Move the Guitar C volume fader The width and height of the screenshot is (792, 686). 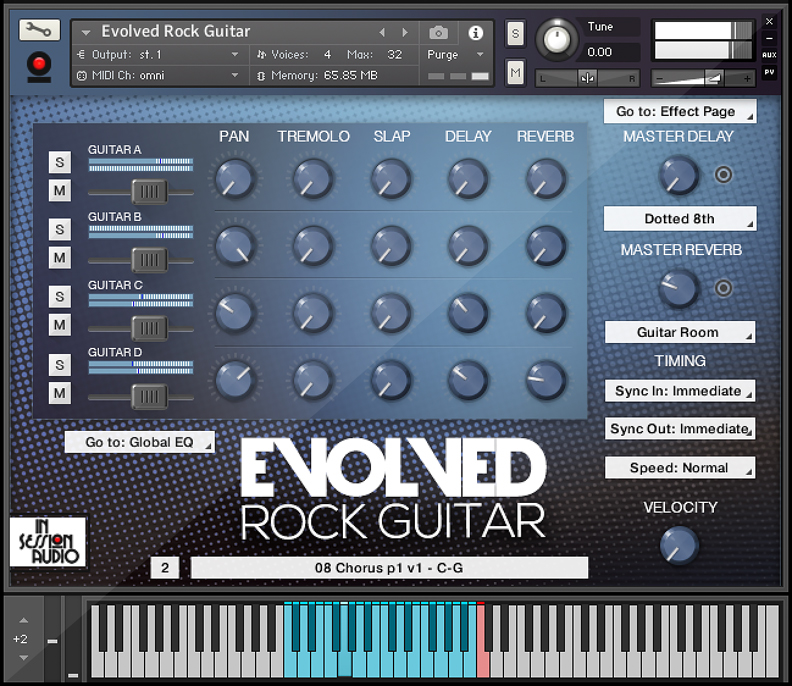149,328
